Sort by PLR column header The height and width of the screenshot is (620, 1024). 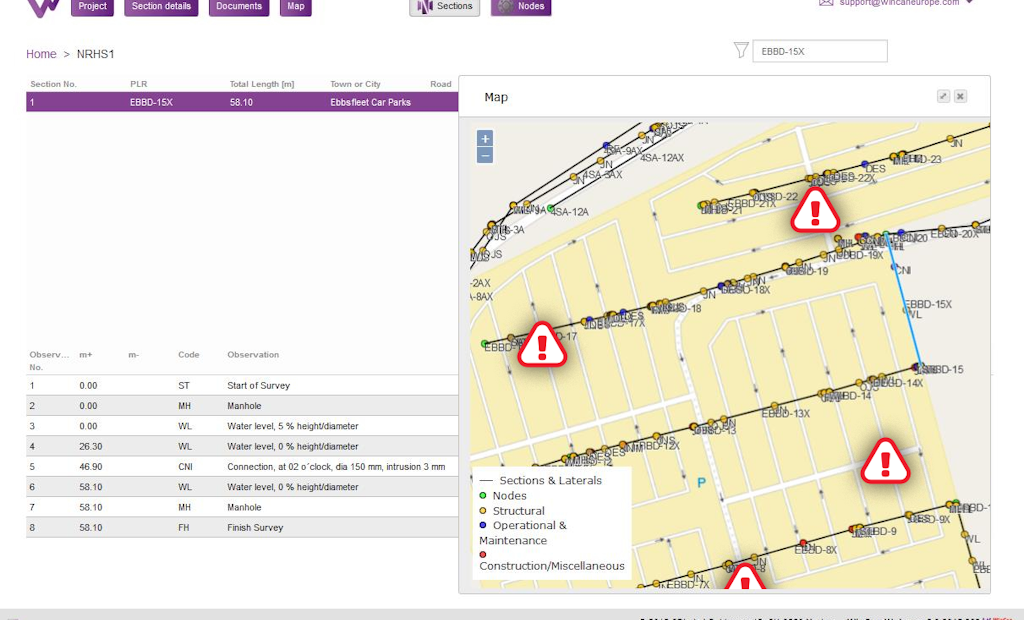click(138, 84)
